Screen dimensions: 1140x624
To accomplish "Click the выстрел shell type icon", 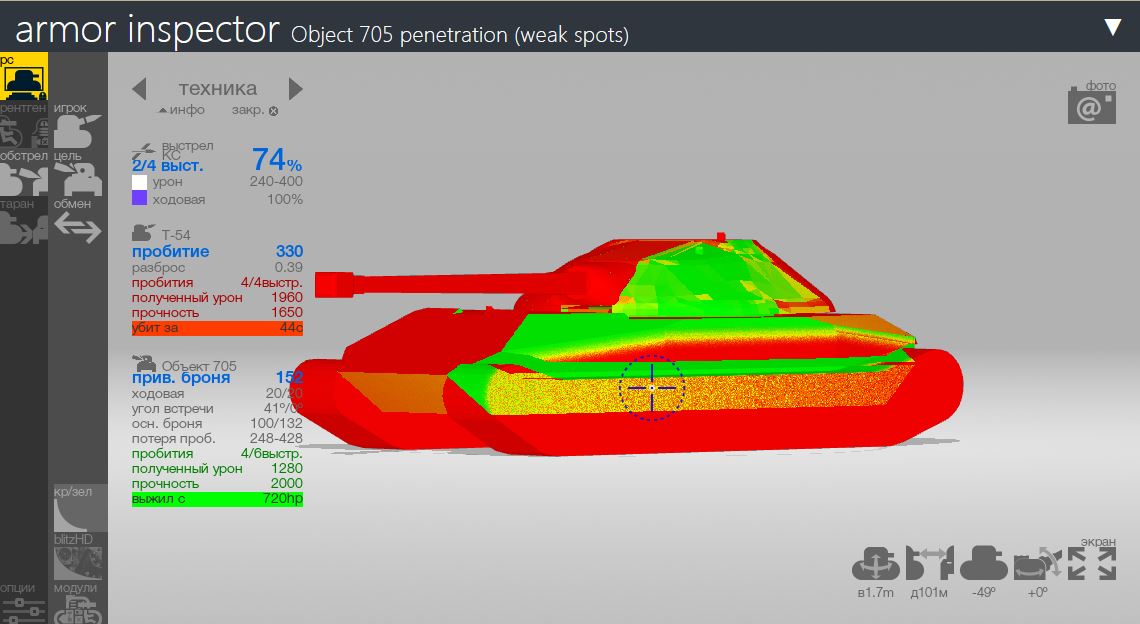I will [x=144, y=152].
